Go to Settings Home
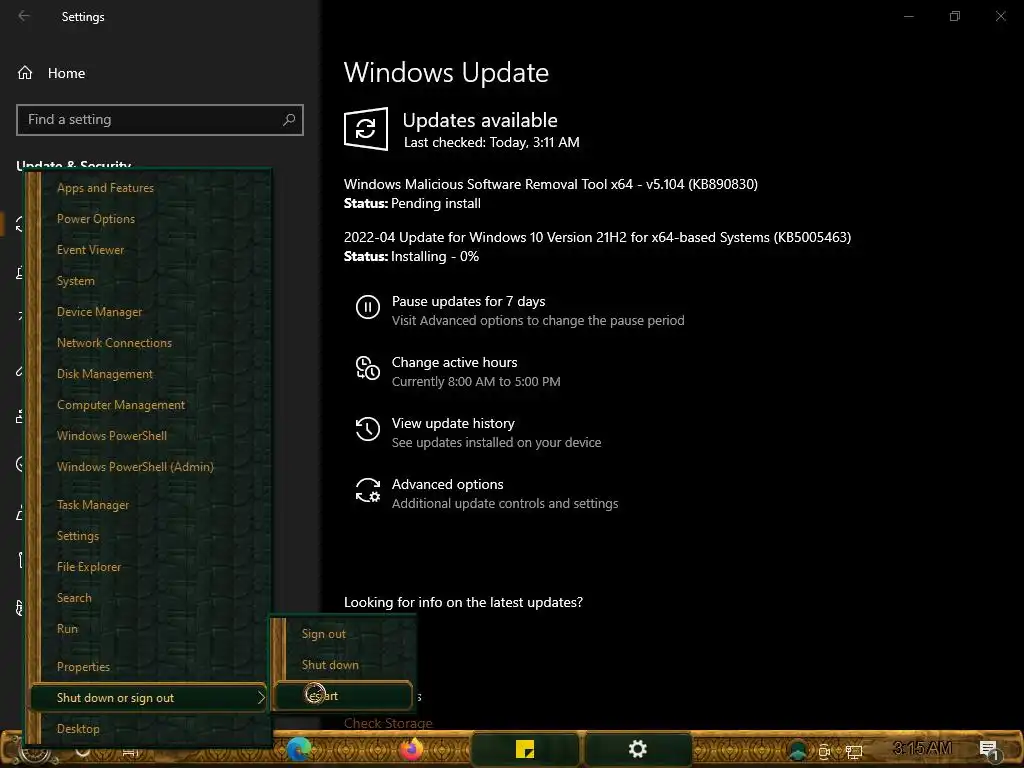1024x768 pixels. (66, 73)
